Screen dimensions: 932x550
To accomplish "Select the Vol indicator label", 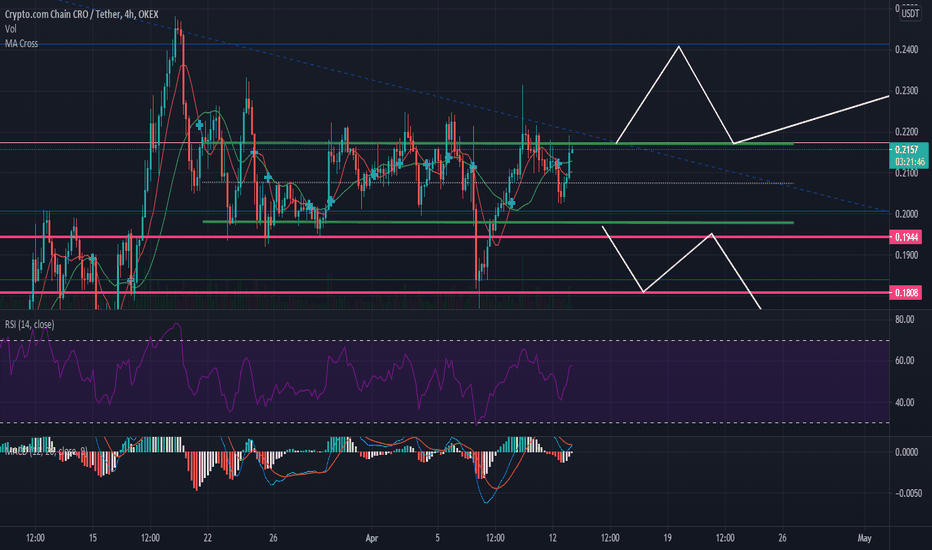I will (x=11, y=29).
